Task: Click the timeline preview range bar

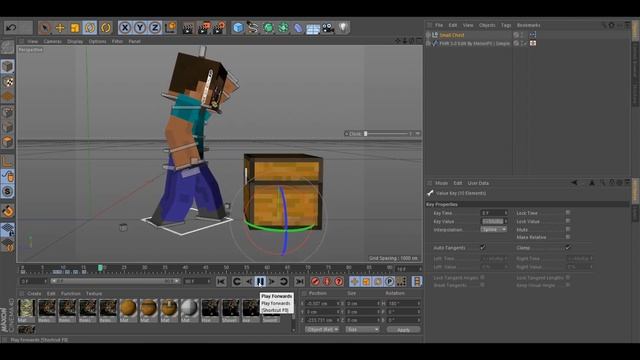Action: 116,281
